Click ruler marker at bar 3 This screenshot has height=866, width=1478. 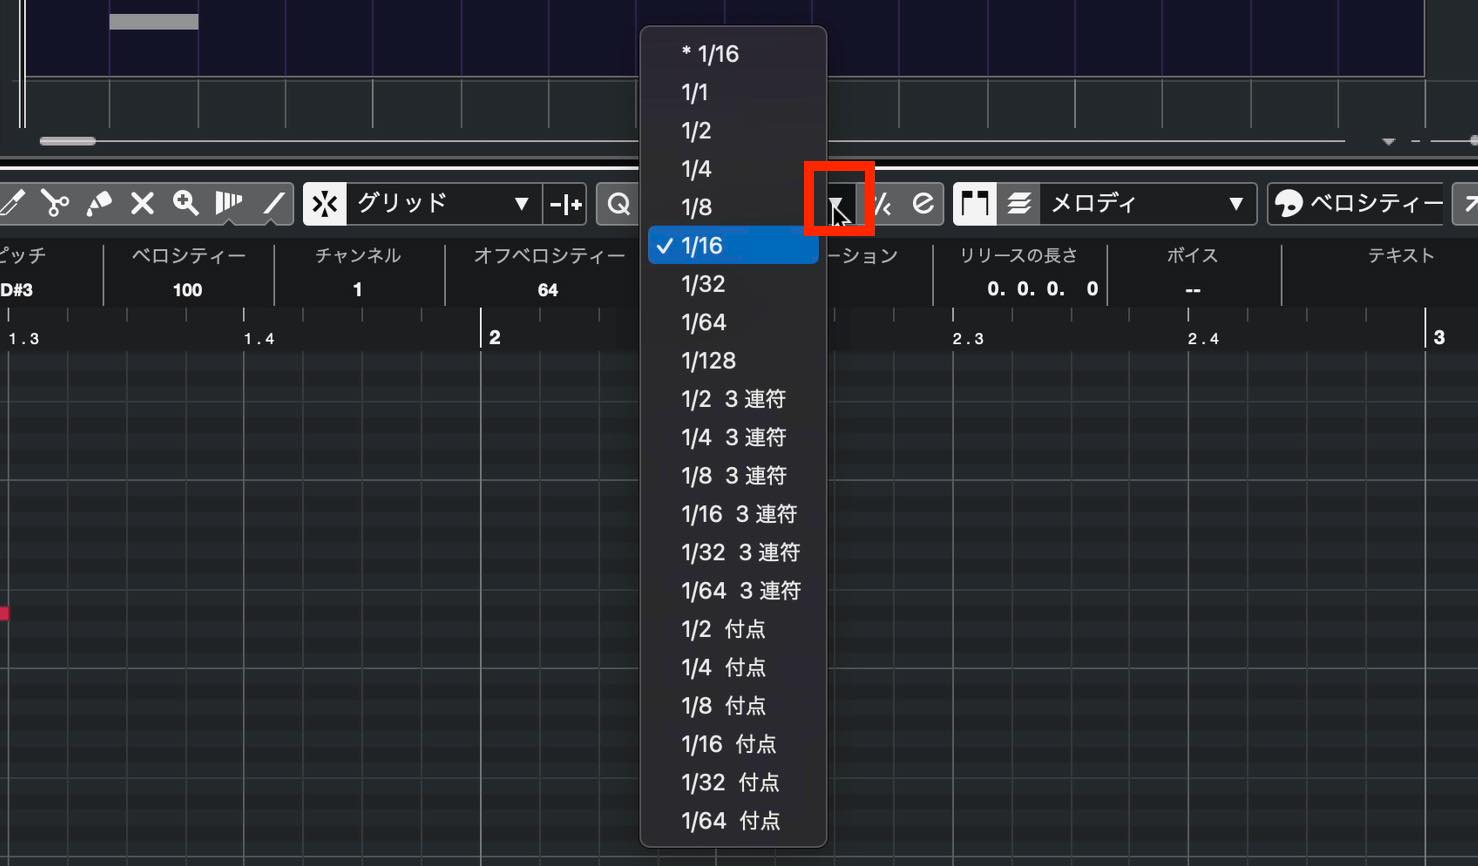(1439, 337)
